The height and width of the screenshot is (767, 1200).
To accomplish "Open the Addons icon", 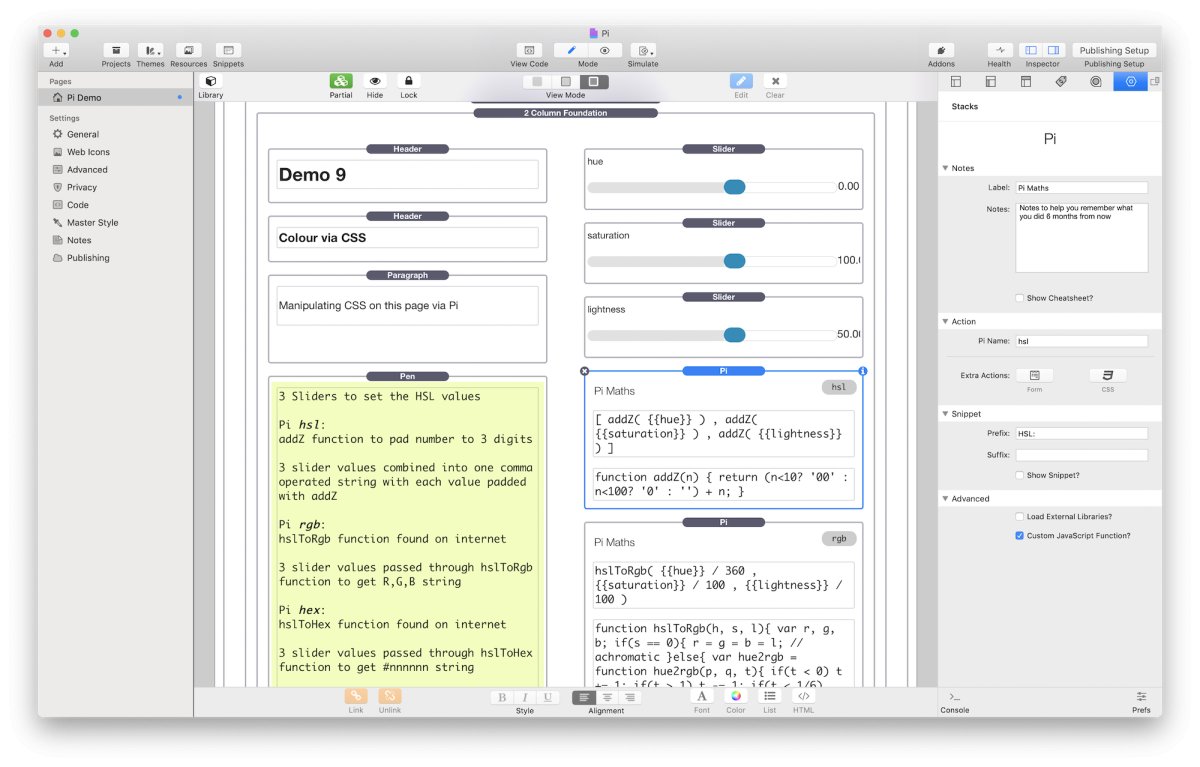I will 941,50.
